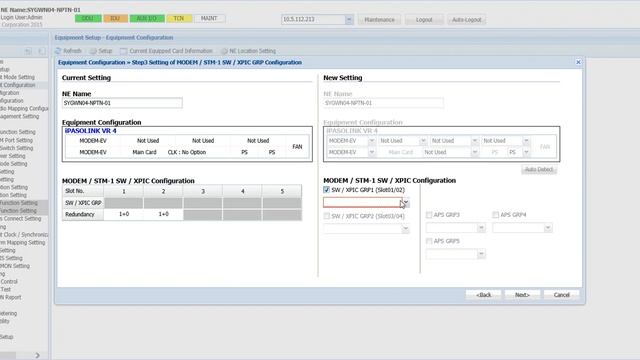Open the Report sidebar item

pyautogui.click(x=11, y=298)
